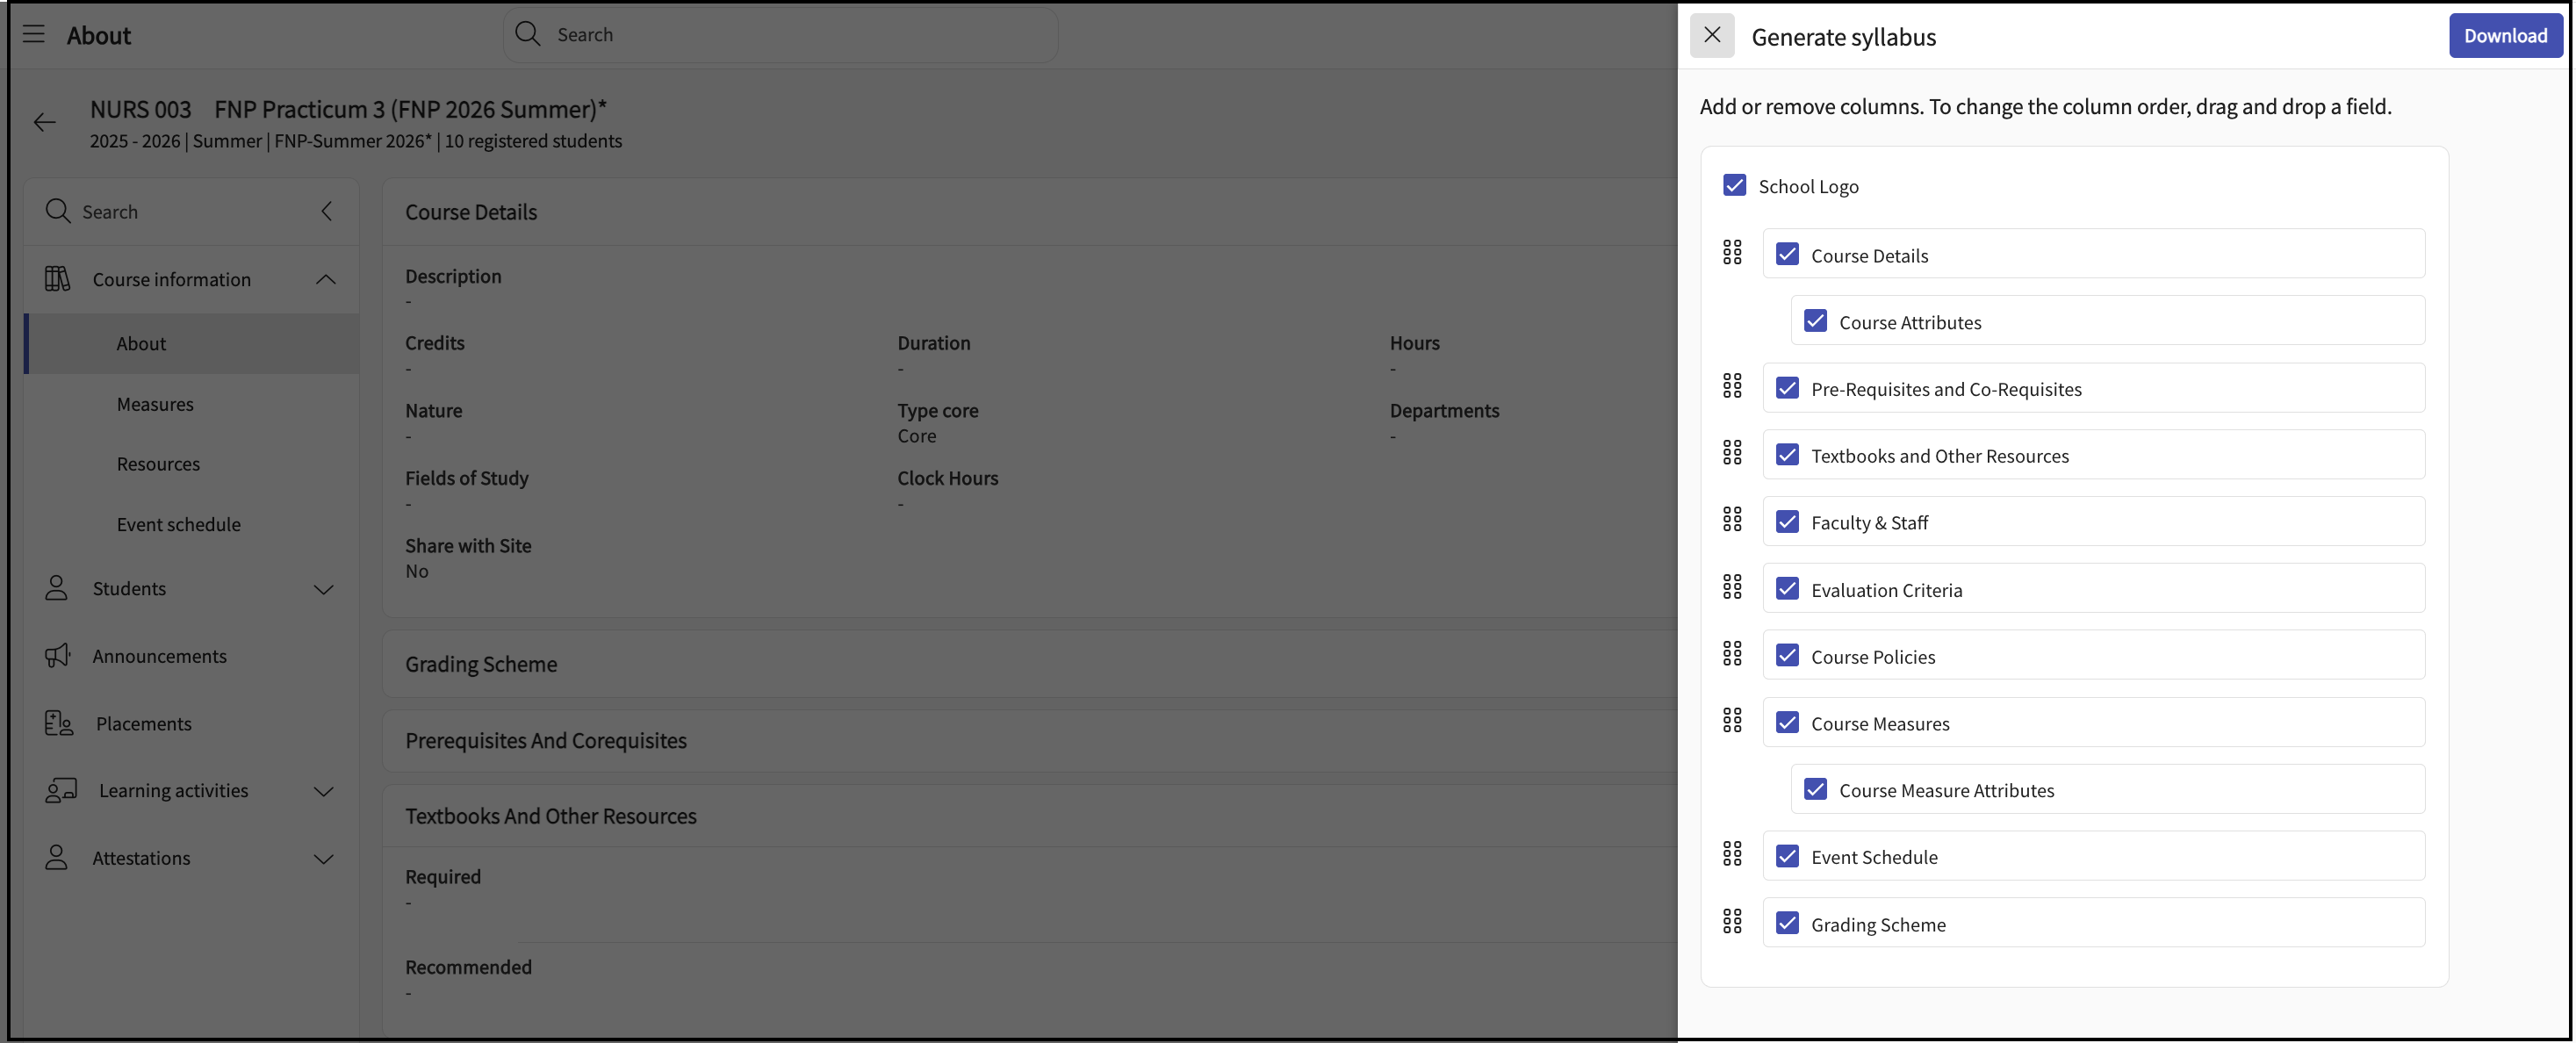Click the back arrow beside NURS 003
This screenshot has height=1043, width=2576.
[44, 123]
